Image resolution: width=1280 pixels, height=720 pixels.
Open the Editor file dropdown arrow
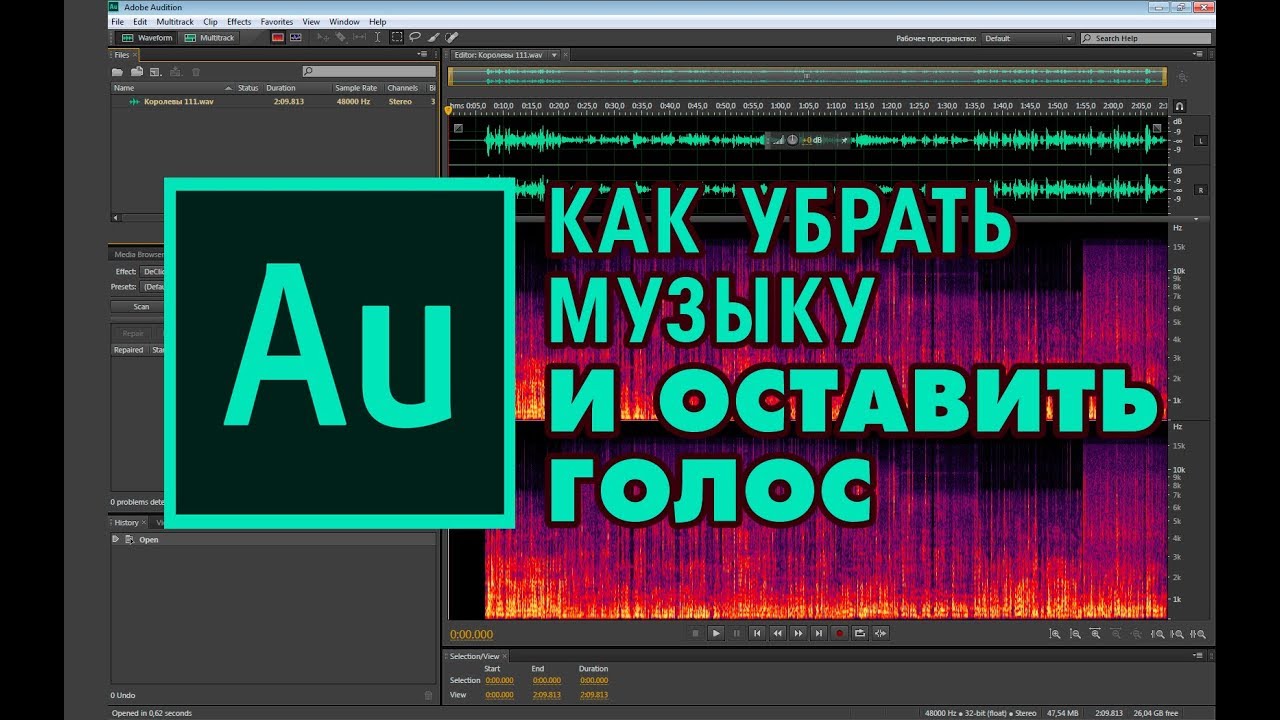(x=554, y=55)
